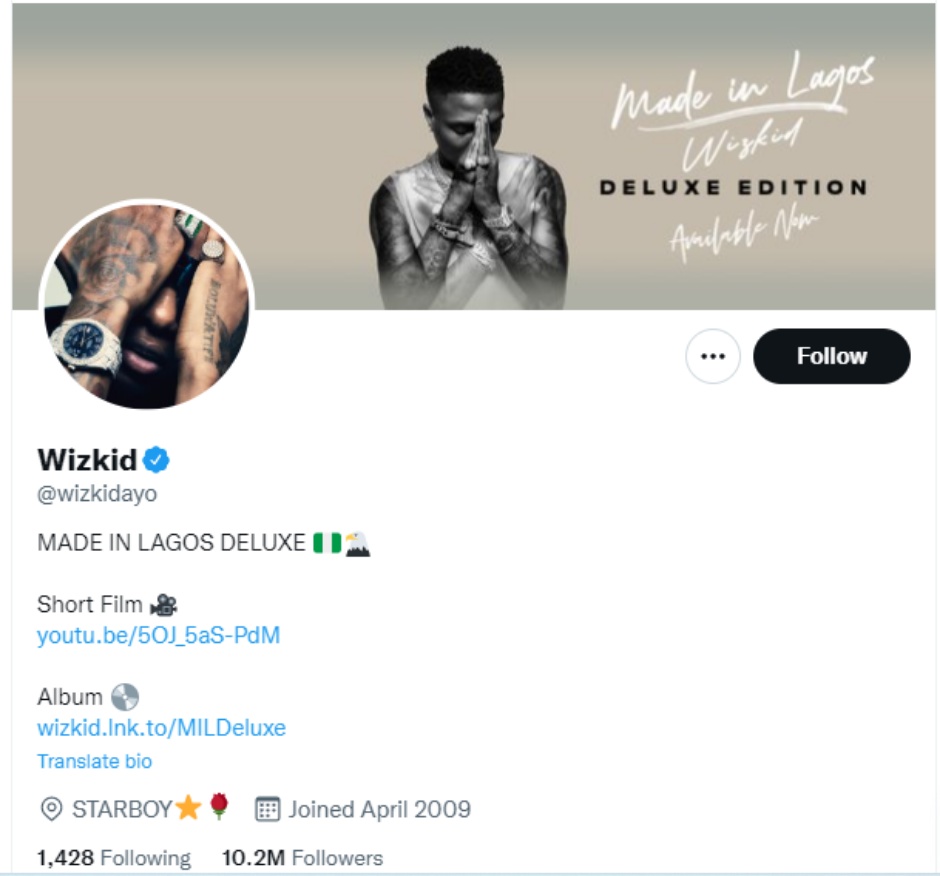Click the CD disc emoji beside Album
Screen dimensions: 940x876
125,697
